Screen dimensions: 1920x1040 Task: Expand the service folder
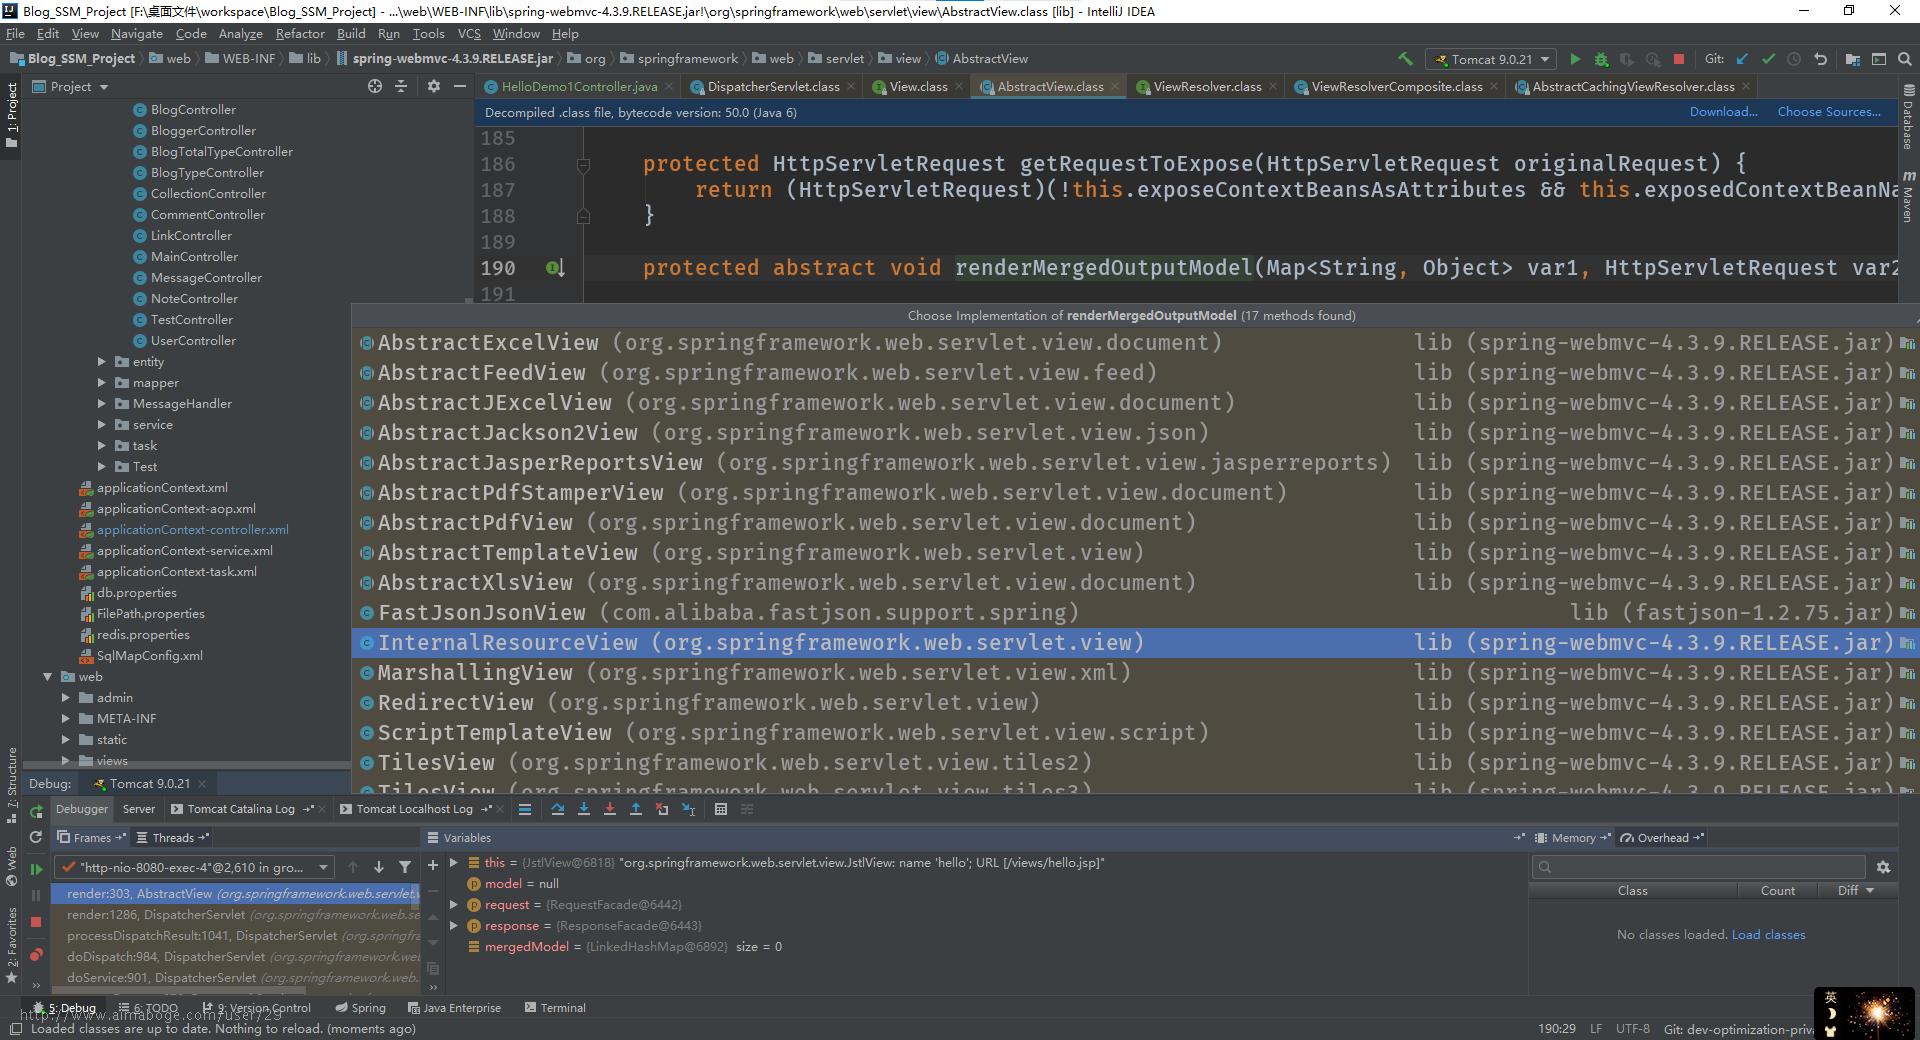click(x=102, y=425)
